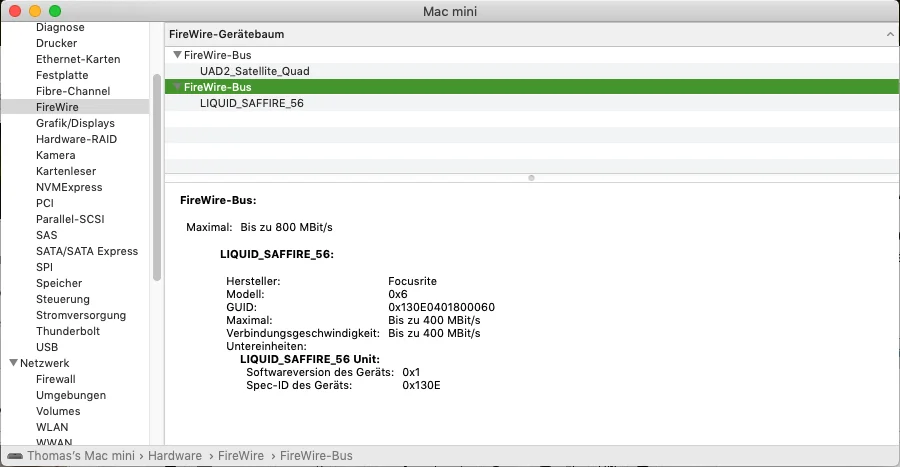Screen dimensions: 900x467
Task: Open Firewall under Netzwerk
Action: click(x=56, y=379)
